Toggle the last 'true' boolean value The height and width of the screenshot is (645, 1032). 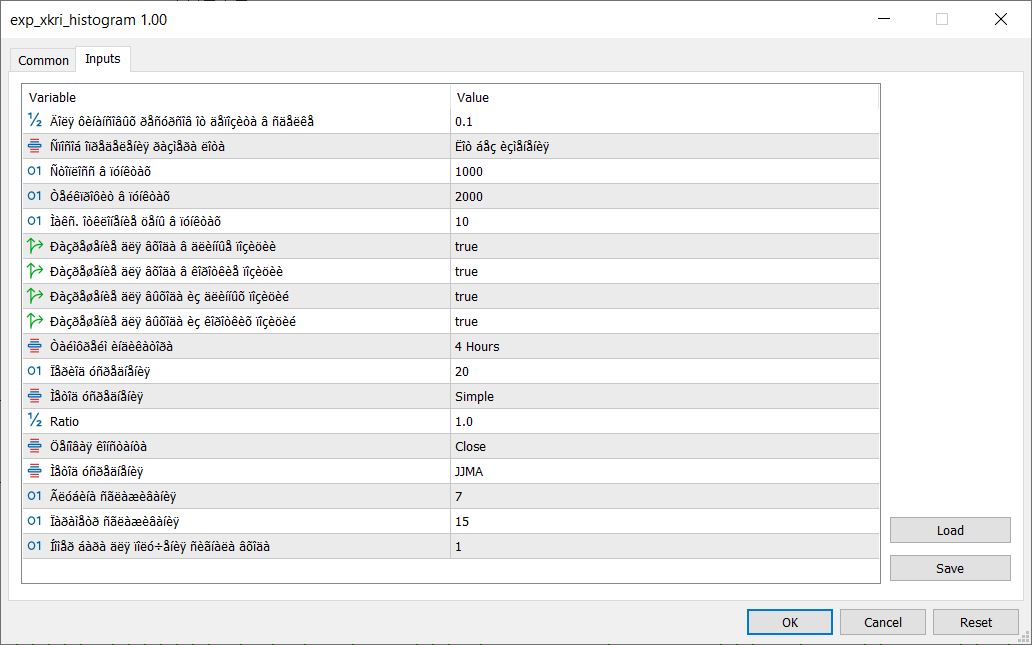(x=466, y=321)
